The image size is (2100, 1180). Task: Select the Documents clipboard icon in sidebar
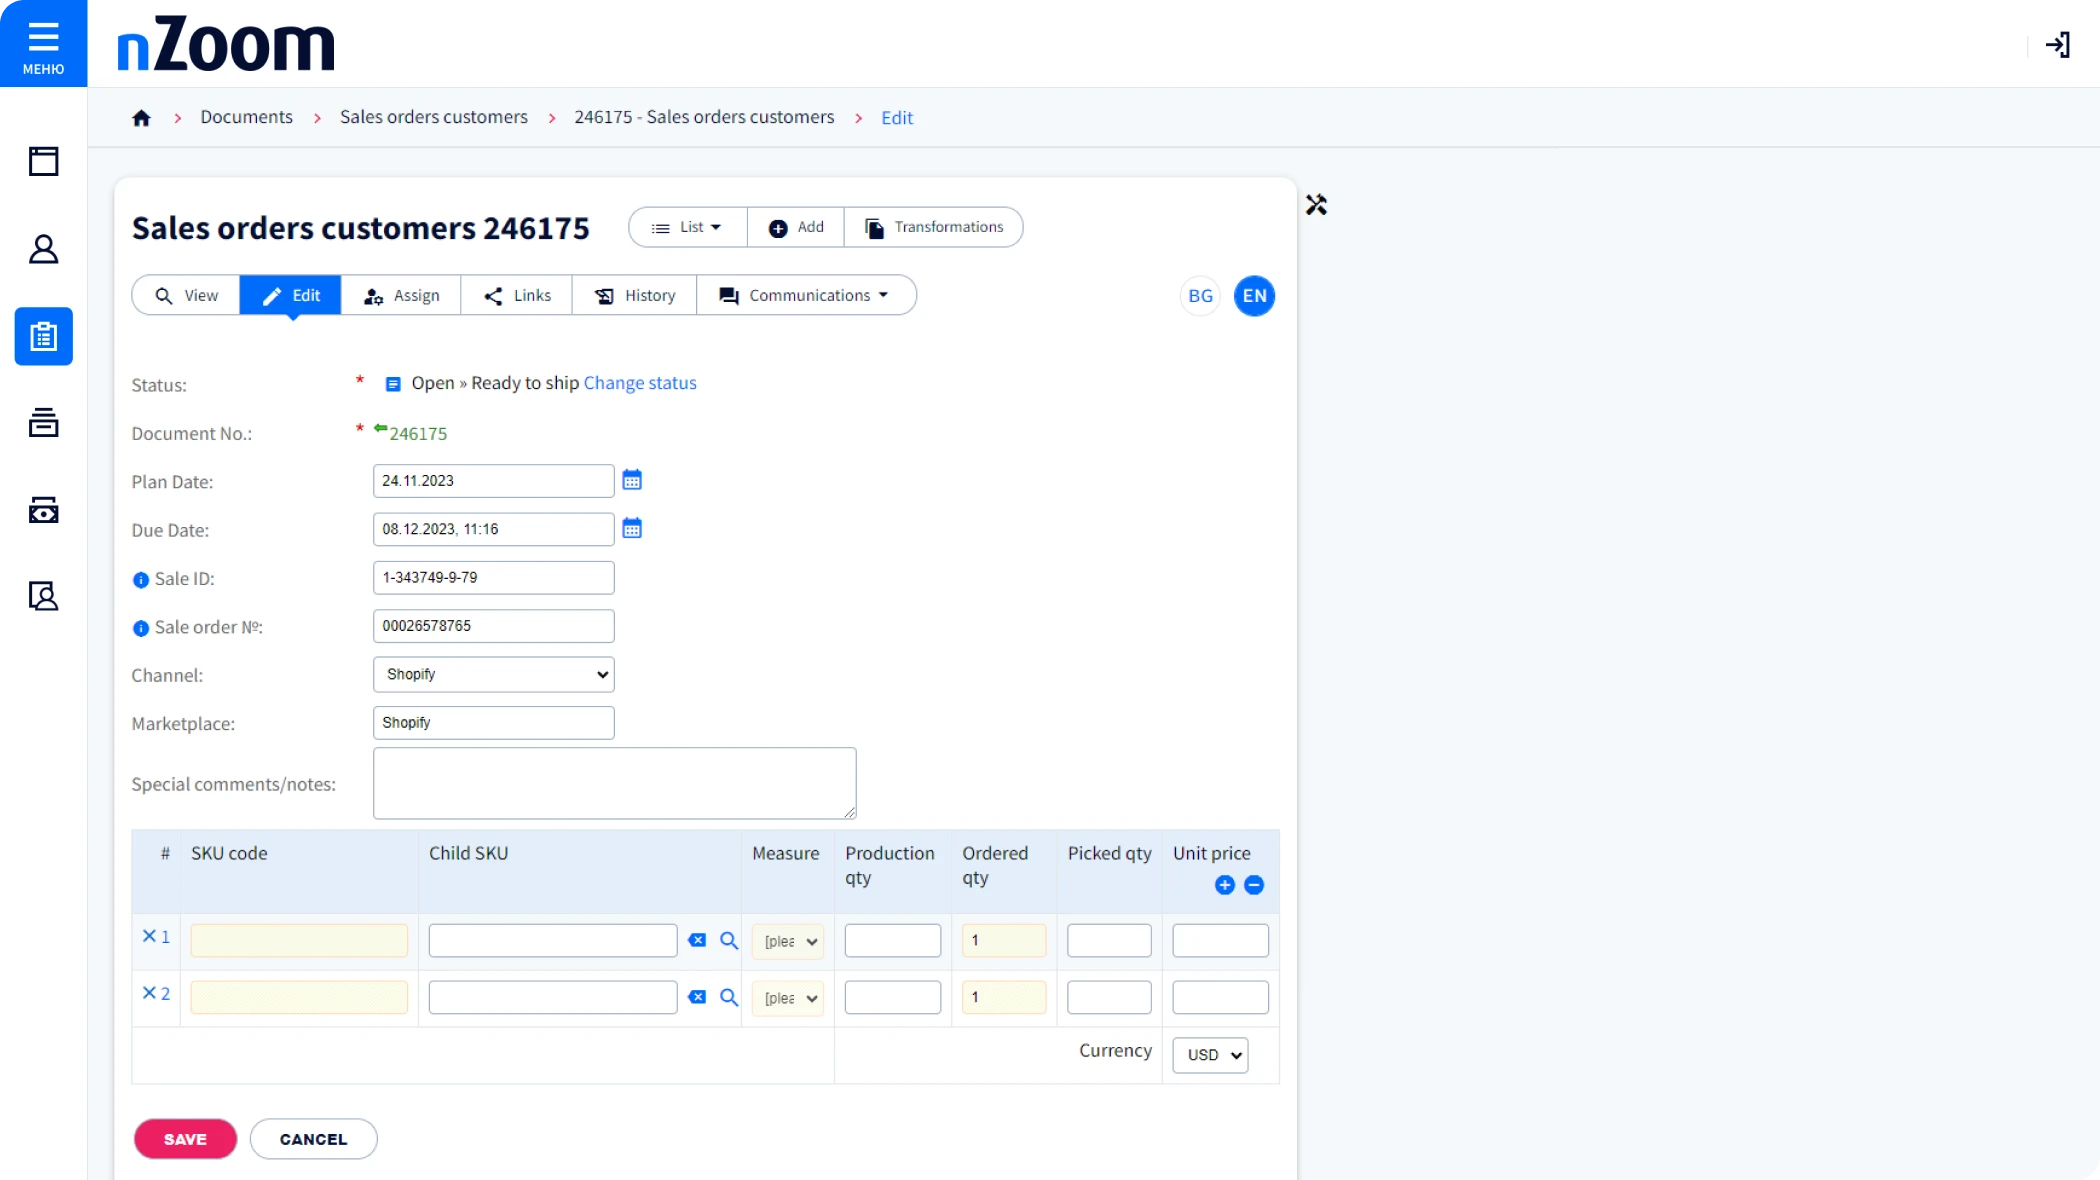point(44,337)
